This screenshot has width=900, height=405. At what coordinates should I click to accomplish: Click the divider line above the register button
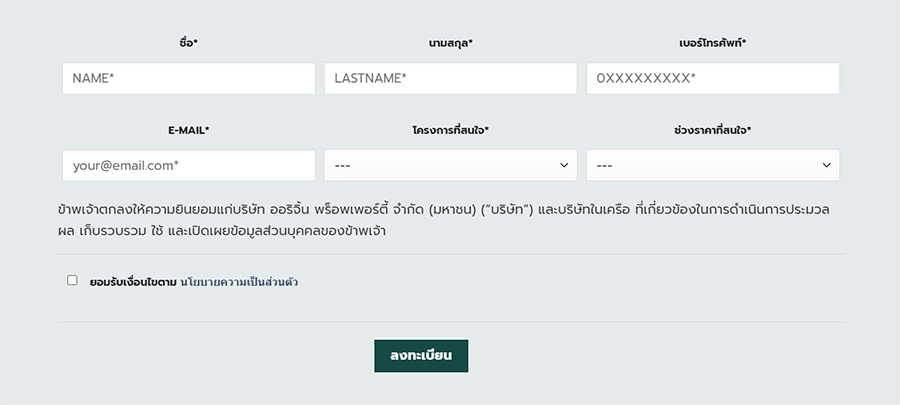tap(450, 322)
